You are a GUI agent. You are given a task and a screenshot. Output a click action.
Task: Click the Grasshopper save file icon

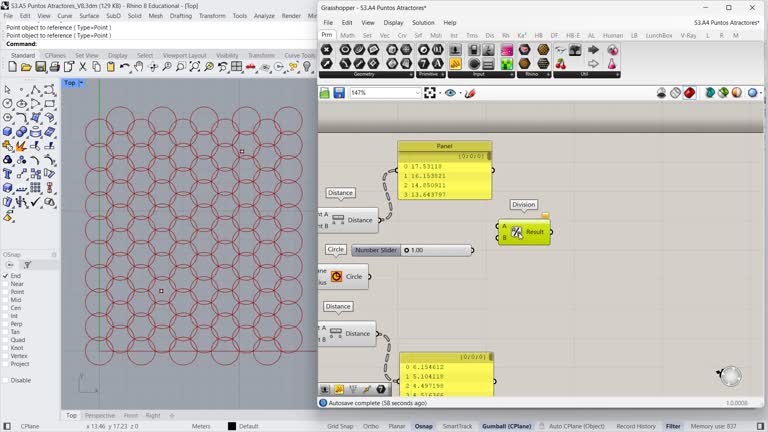[x=339, y=93]
